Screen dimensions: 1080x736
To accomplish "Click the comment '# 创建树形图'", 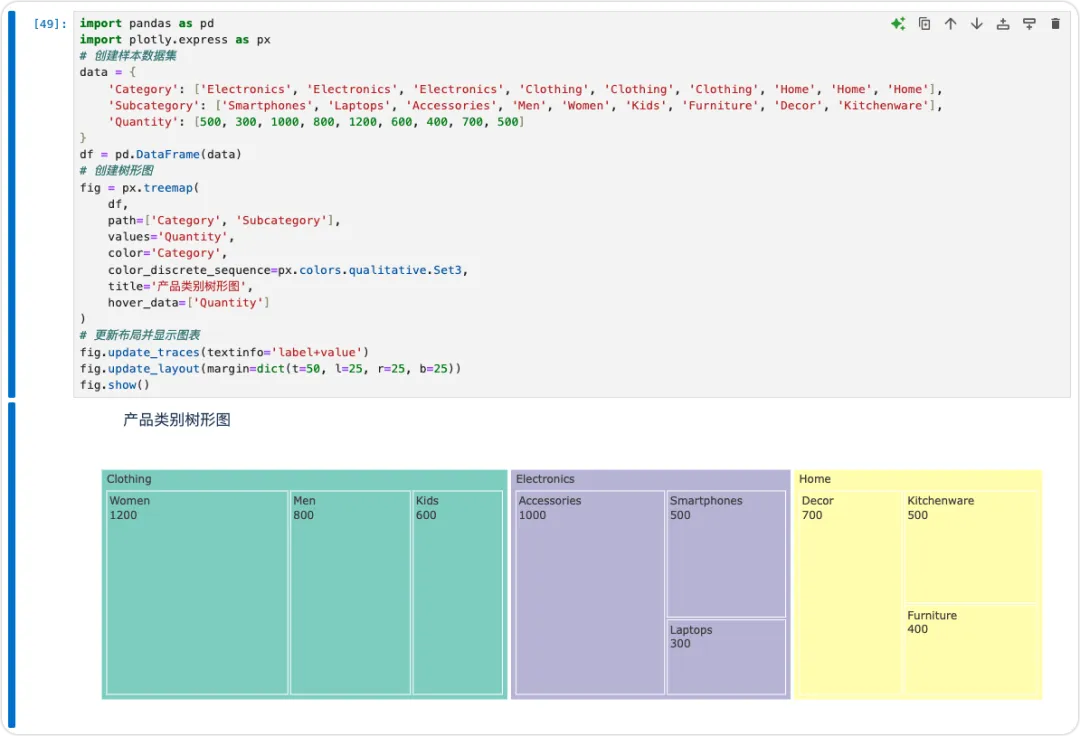I will [x=117, y=171].
